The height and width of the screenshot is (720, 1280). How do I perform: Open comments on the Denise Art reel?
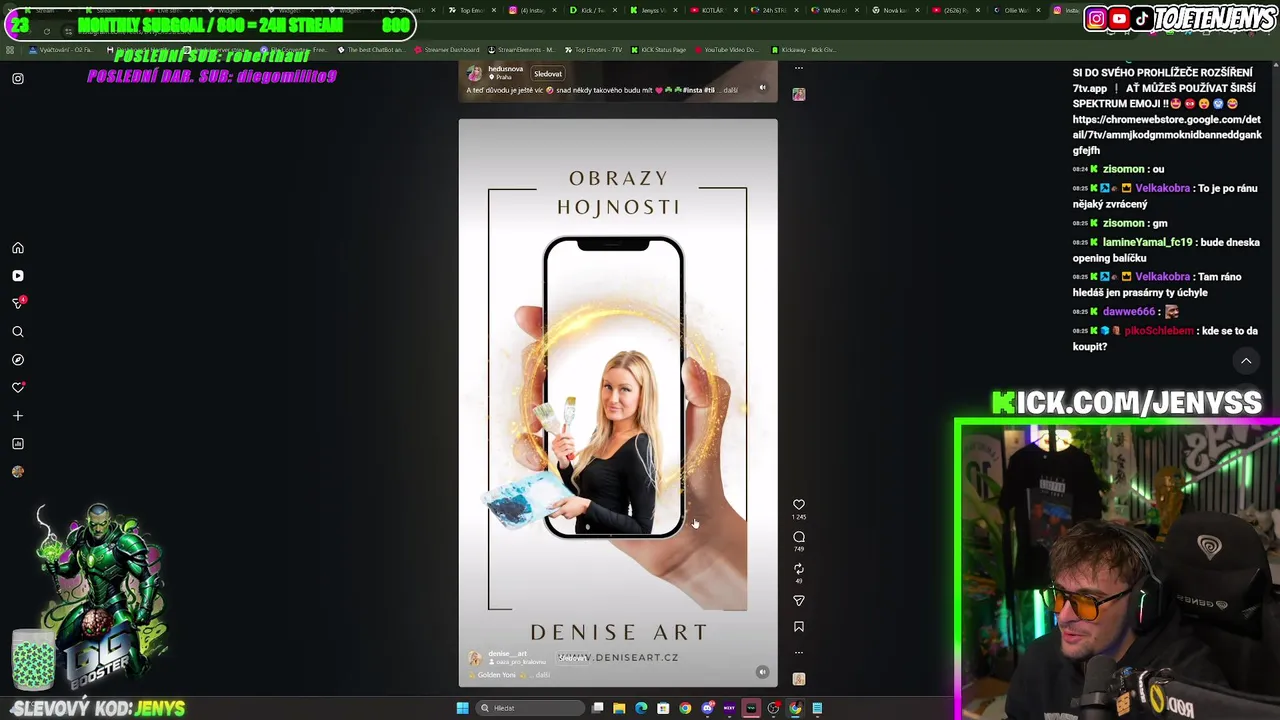click(x=798, y=537)
